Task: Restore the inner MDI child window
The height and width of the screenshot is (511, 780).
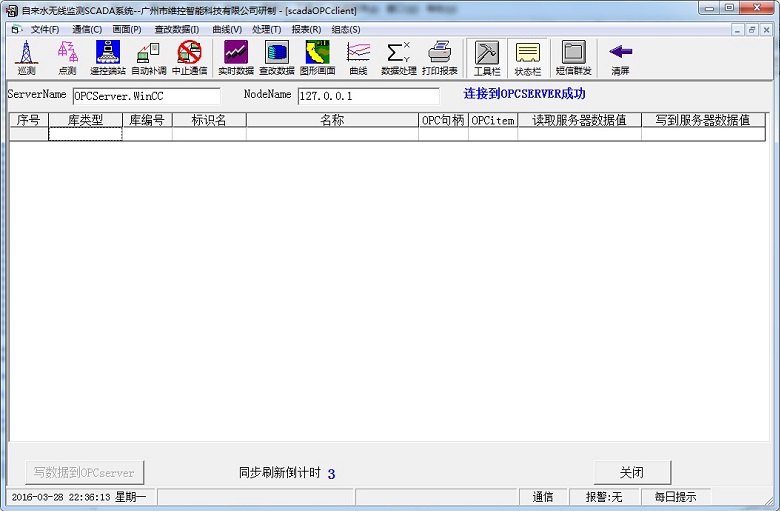Action: coord(752,30)
